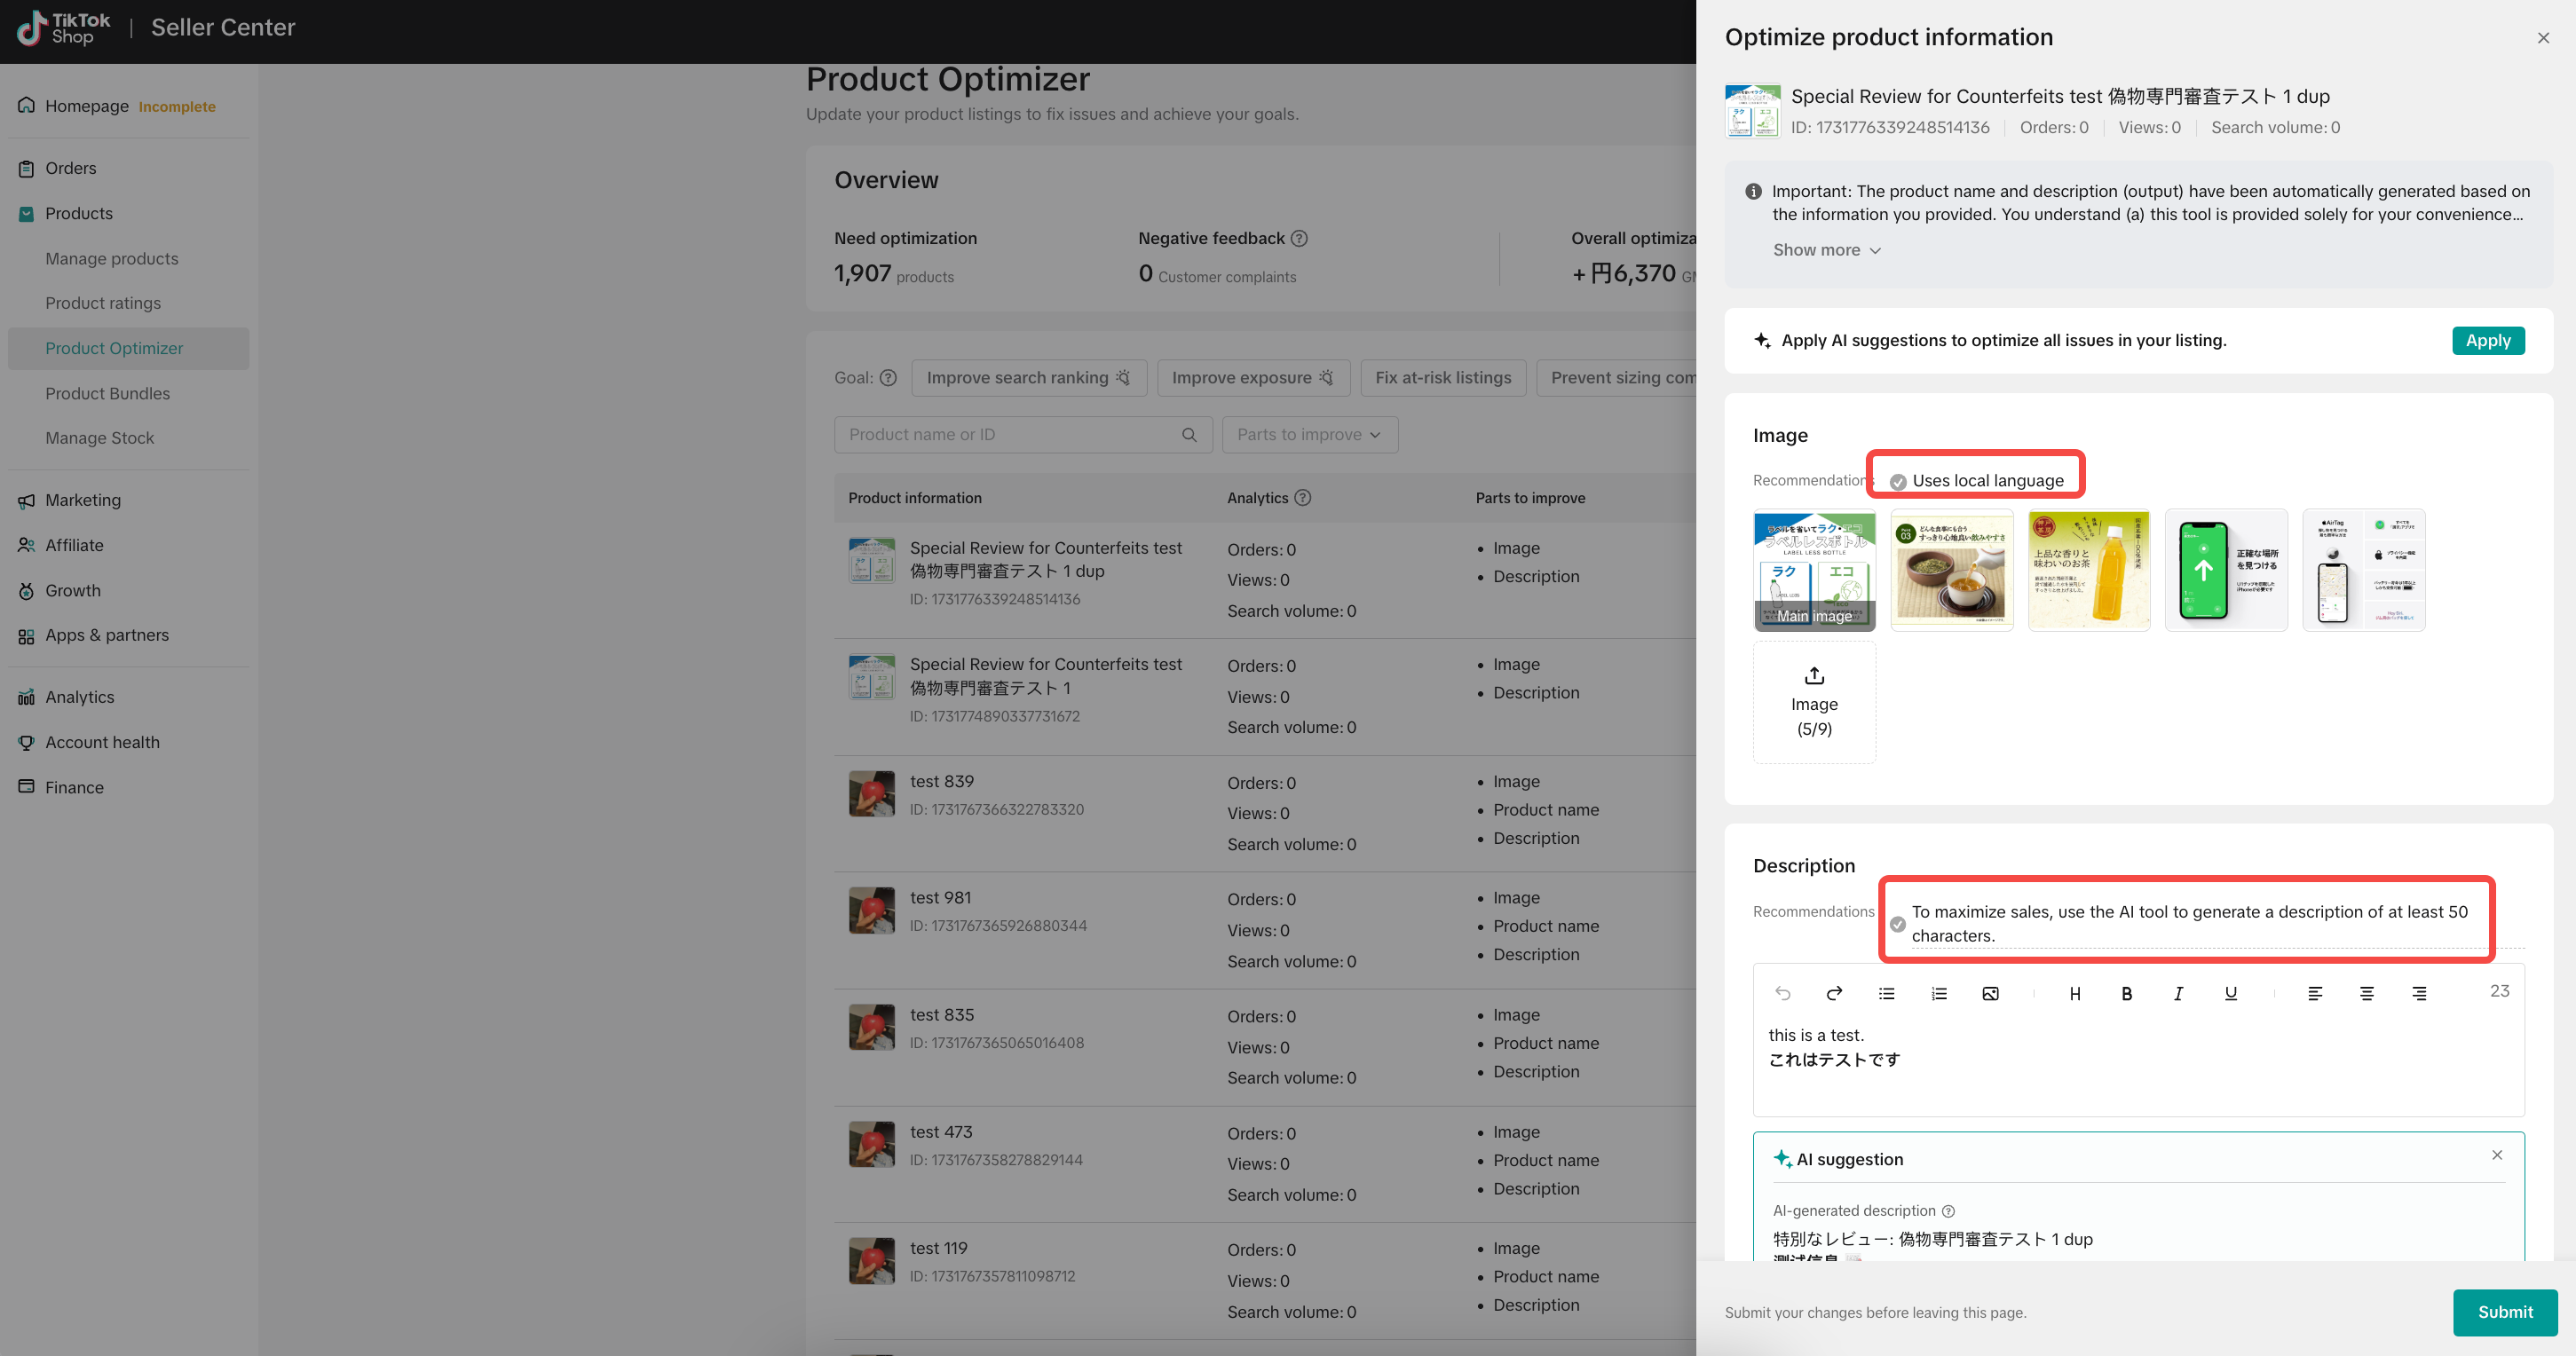Apply heading style with H icon

(2075, 993)
